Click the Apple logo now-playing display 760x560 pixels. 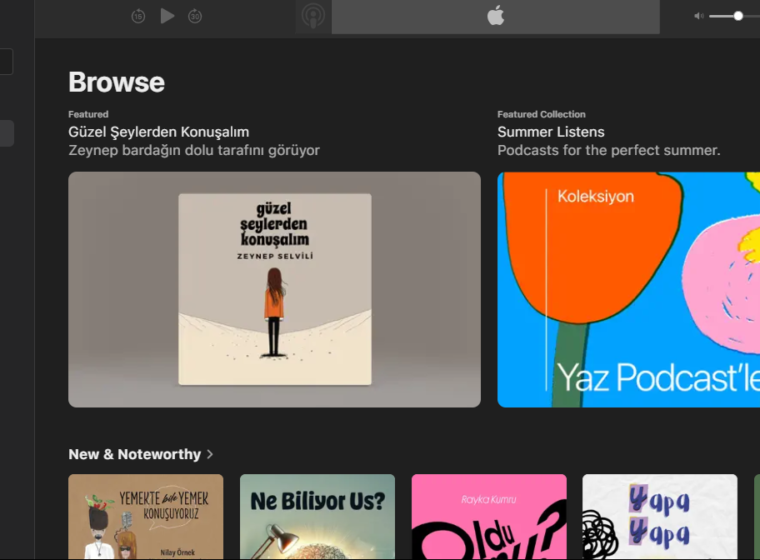tap(495, 16)
